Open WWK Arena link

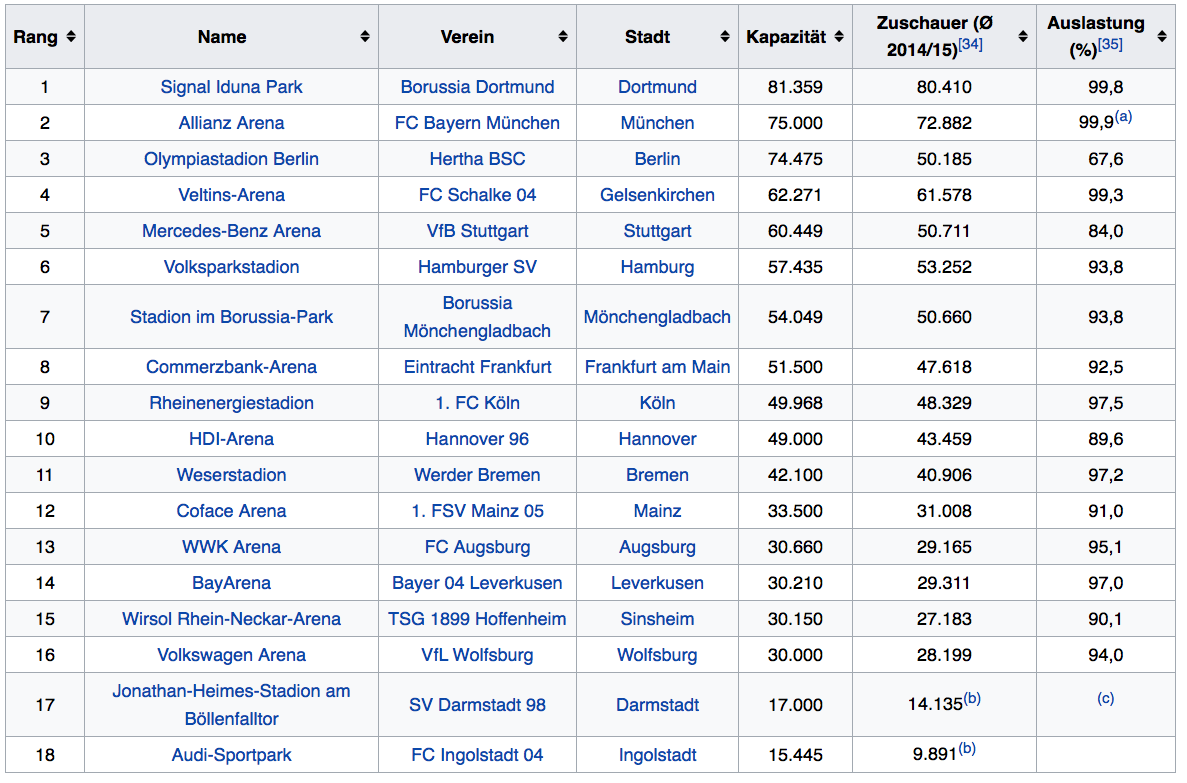pos(231,547)
